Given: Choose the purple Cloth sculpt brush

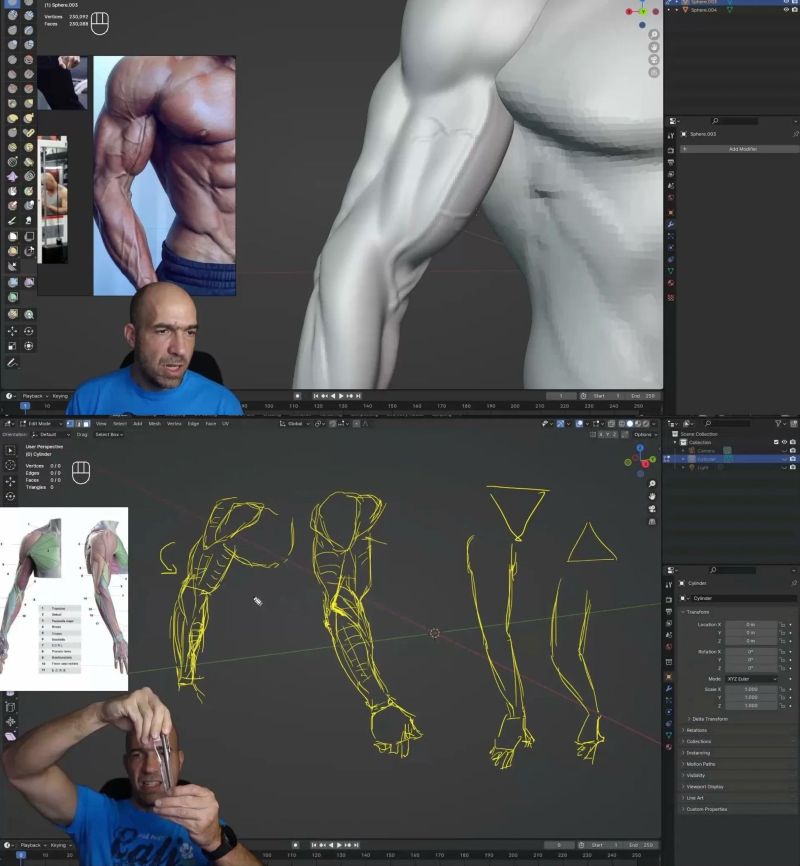Looking at the screenshot, I should [12, 176].
